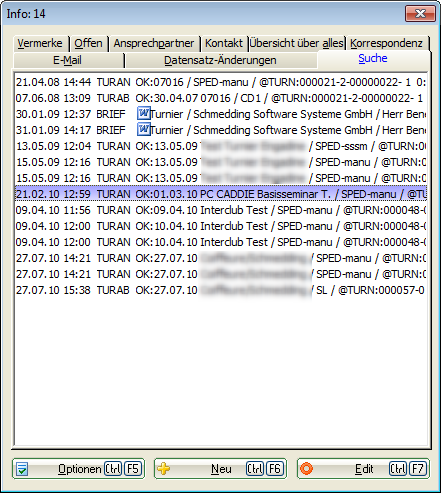Select the highlighted PC CADDIE Basisseminar entry
This screenshot has height=493, width=441.
(221, 194)
